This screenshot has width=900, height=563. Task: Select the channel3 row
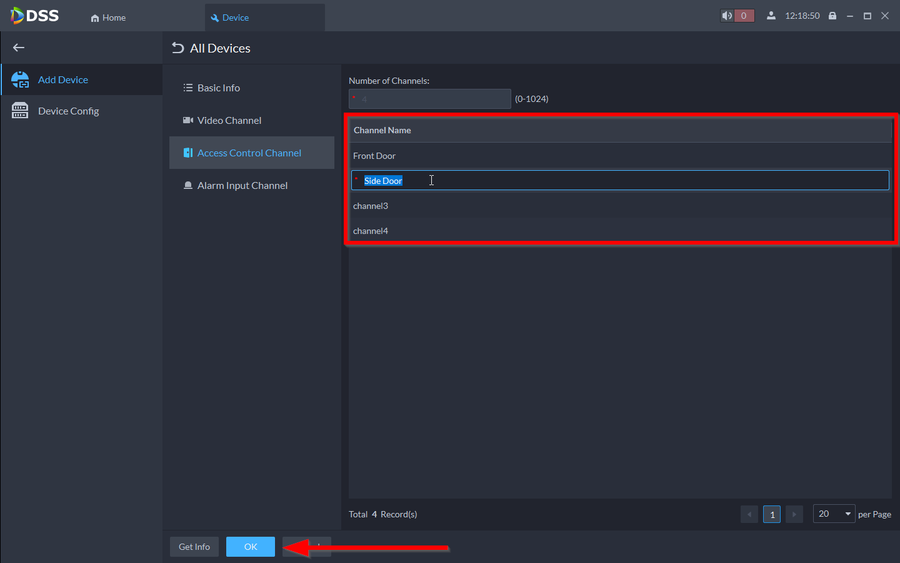click(x=620, y=206)
